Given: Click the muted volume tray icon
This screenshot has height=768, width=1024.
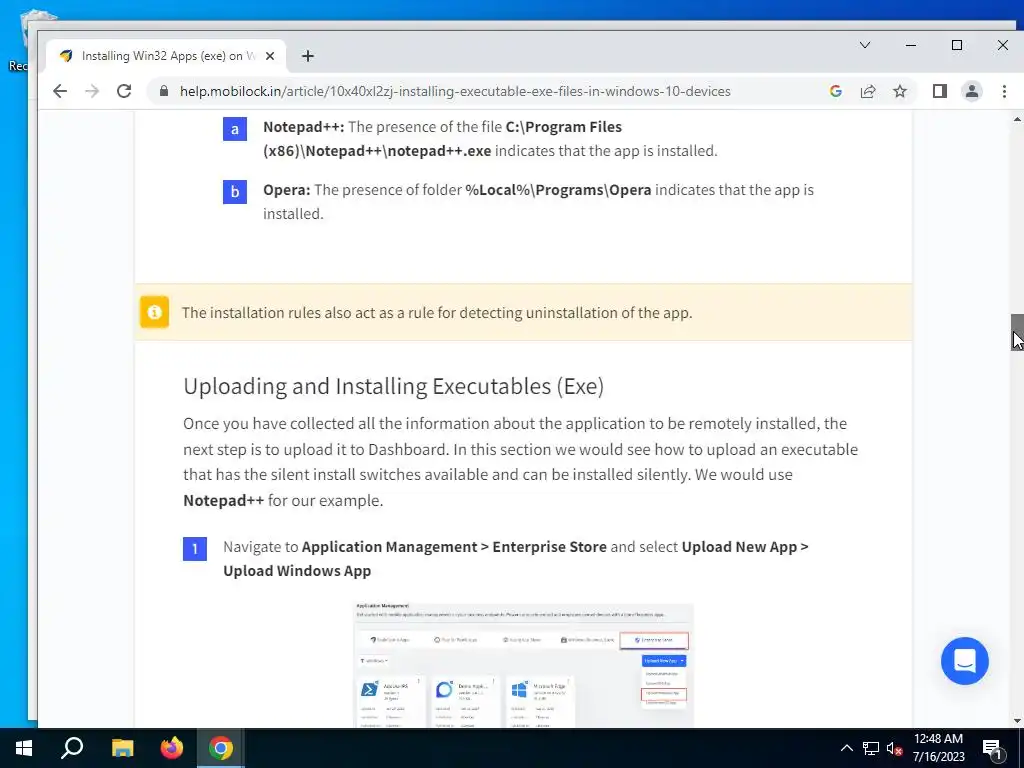Looking at the screenshot, I should [x=894, y=748].
